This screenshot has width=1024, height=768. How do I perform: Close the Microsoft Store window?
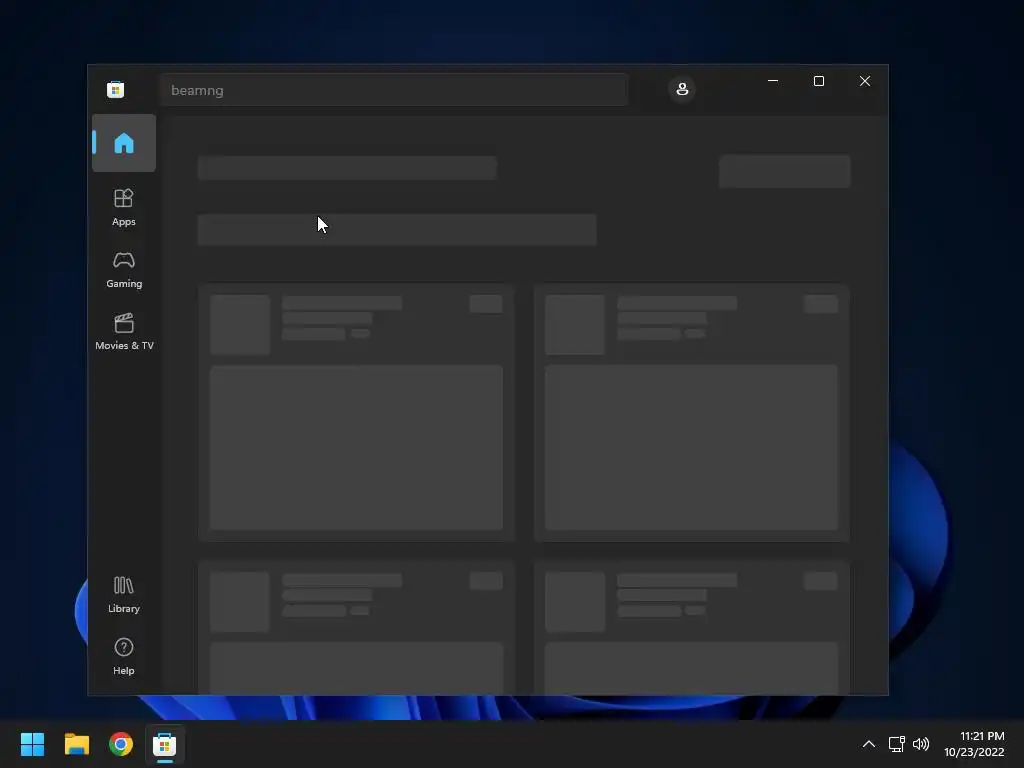click(x=865, y=81)
